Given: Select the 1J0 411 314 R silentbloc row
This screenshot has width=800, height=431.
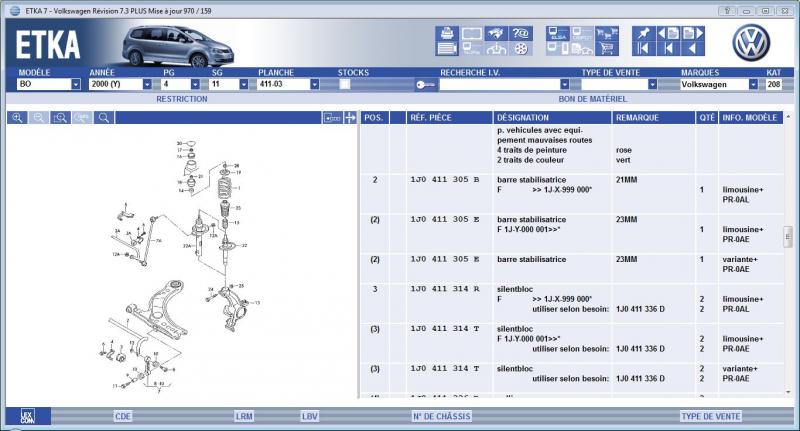Looking at the screenshot, I should click(x=571, y=303).
